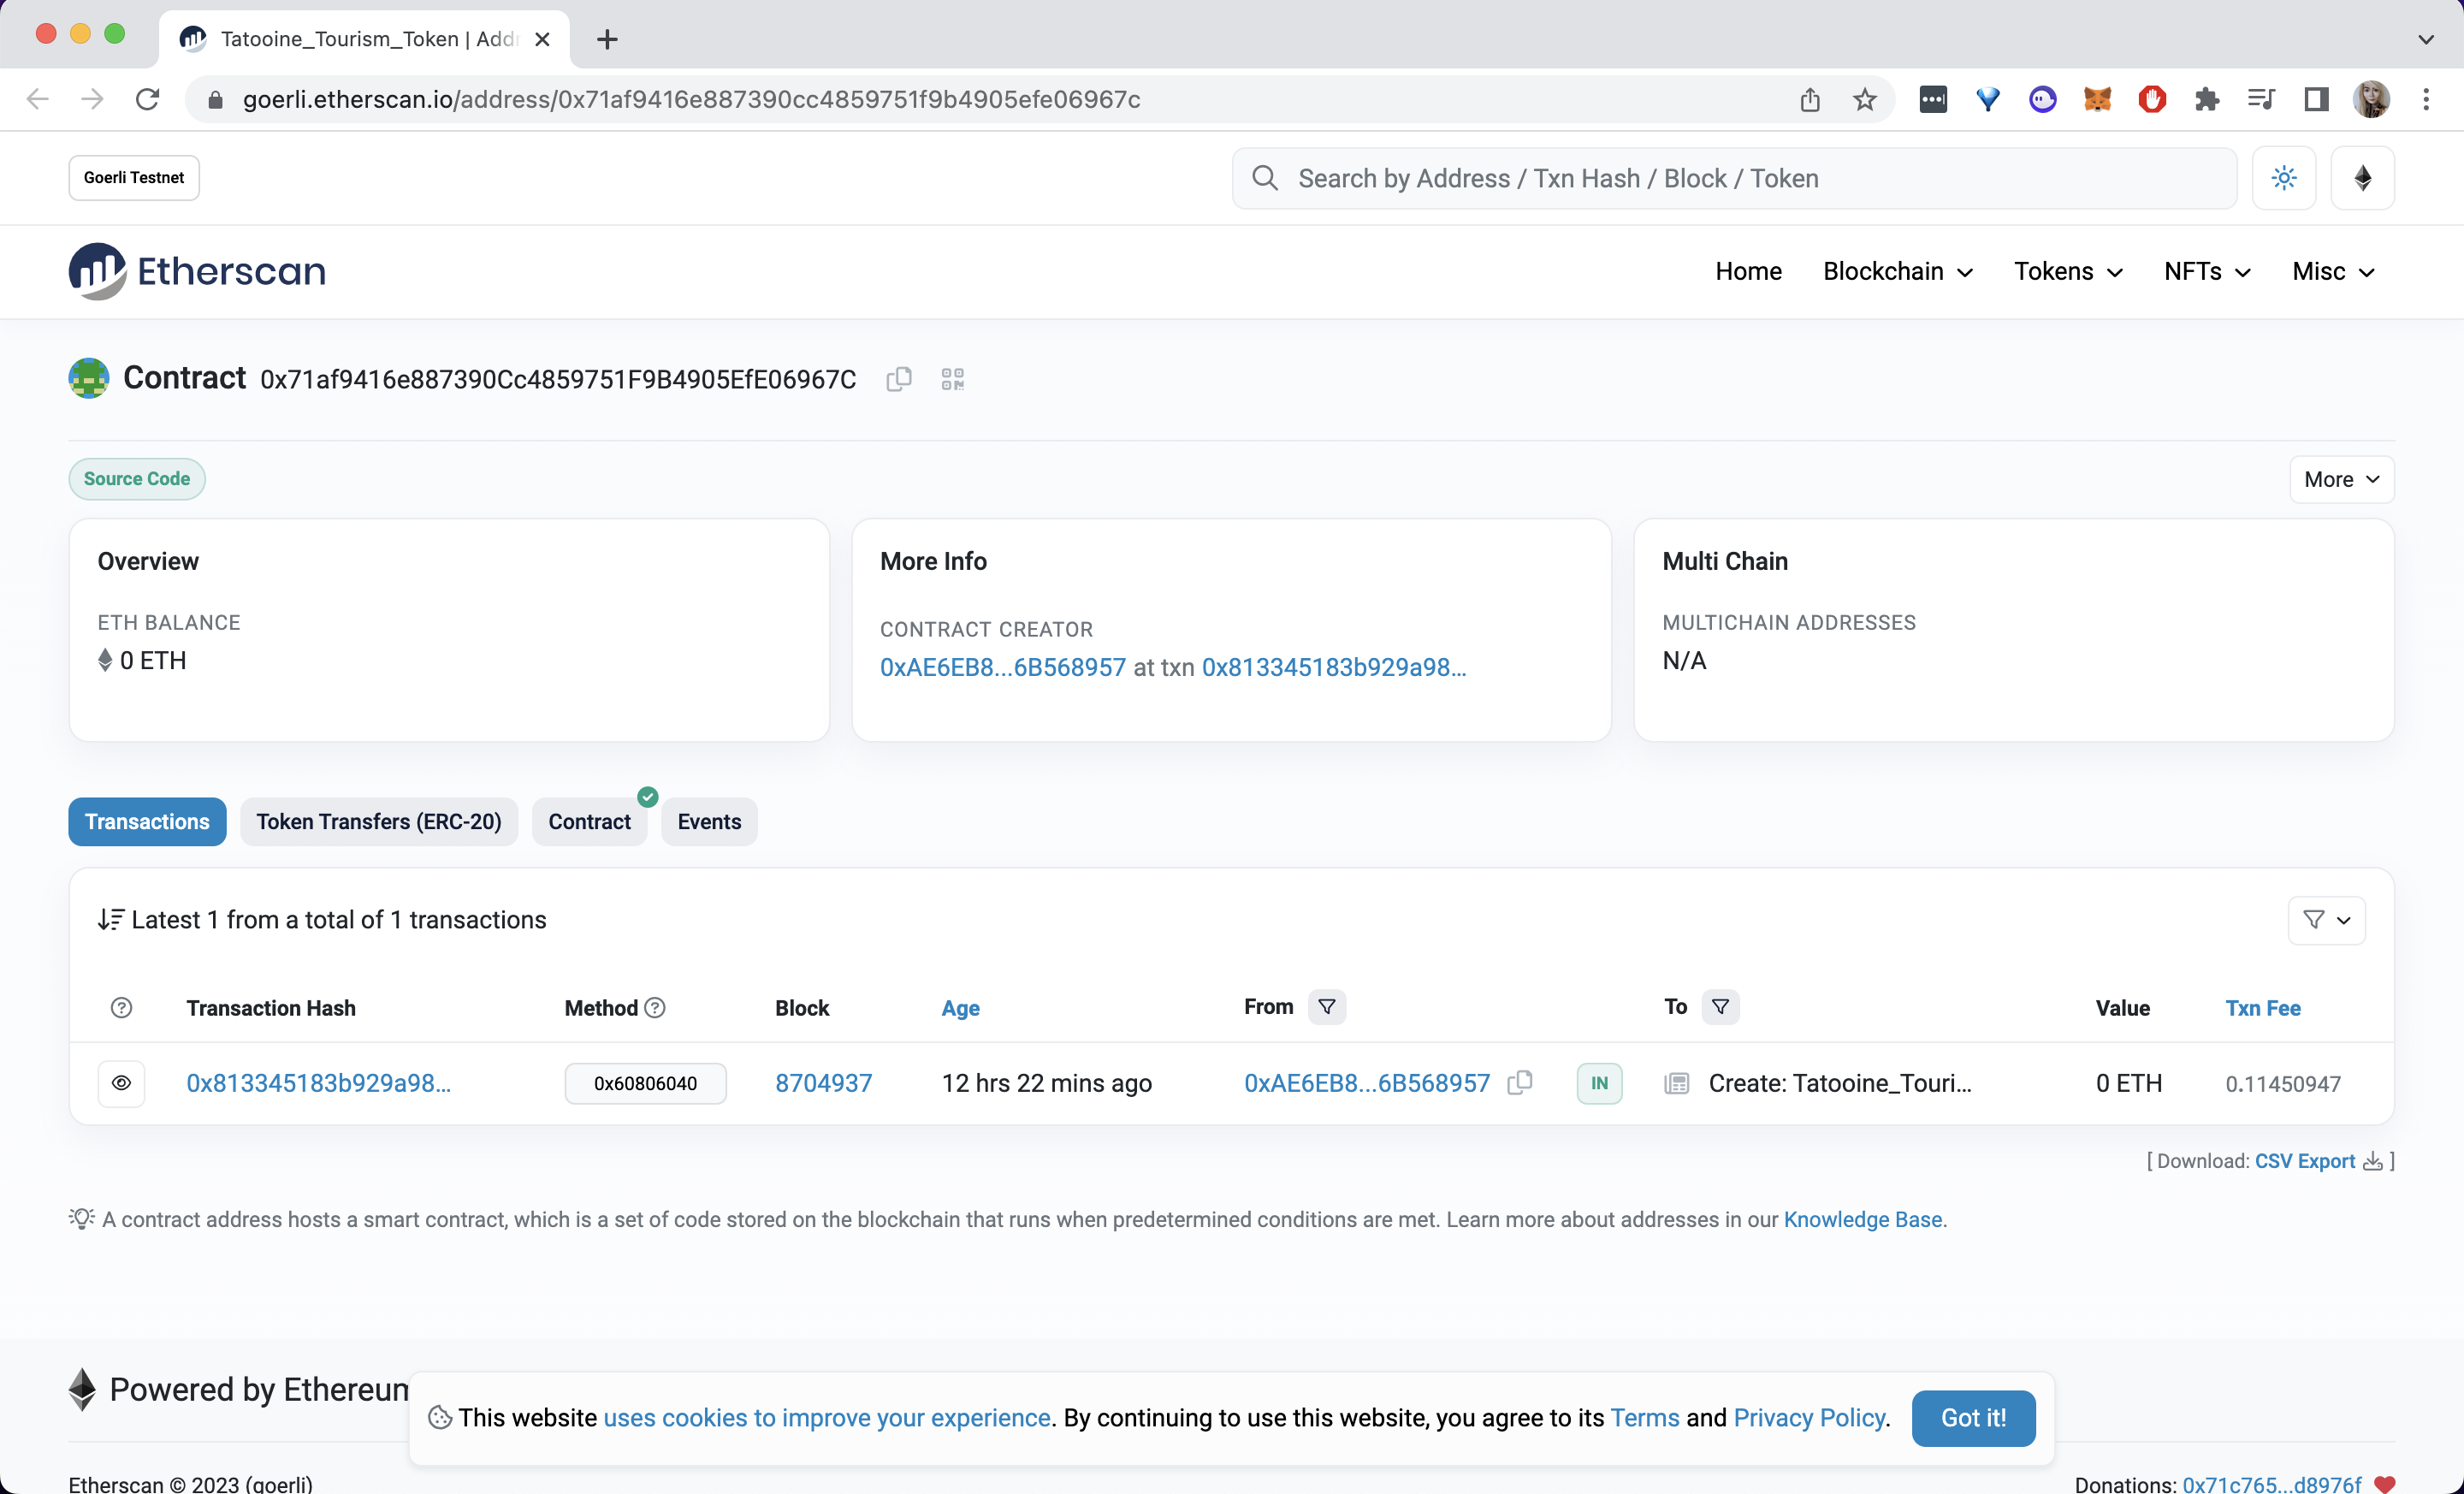
Task: Expand the Tokens menu
Action: coord(2067,271)
